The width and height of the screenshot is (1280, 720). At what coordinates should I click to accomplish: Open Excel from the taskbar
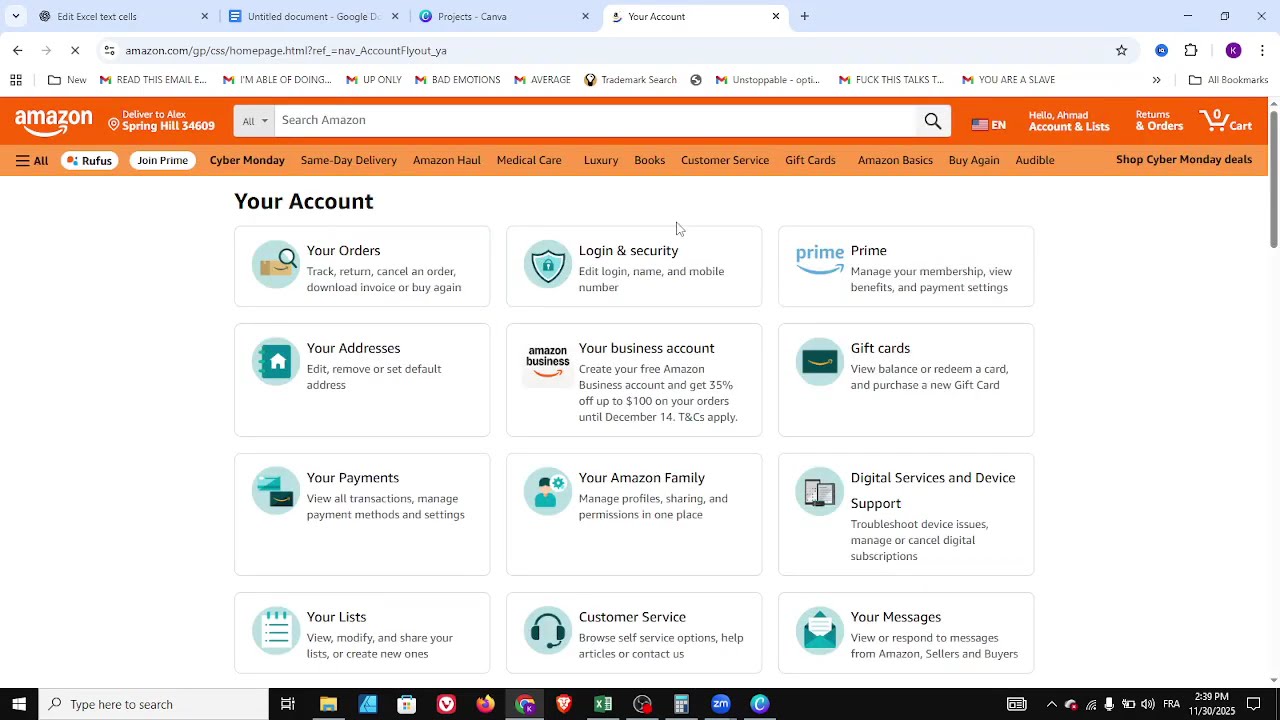click(603, 704)
